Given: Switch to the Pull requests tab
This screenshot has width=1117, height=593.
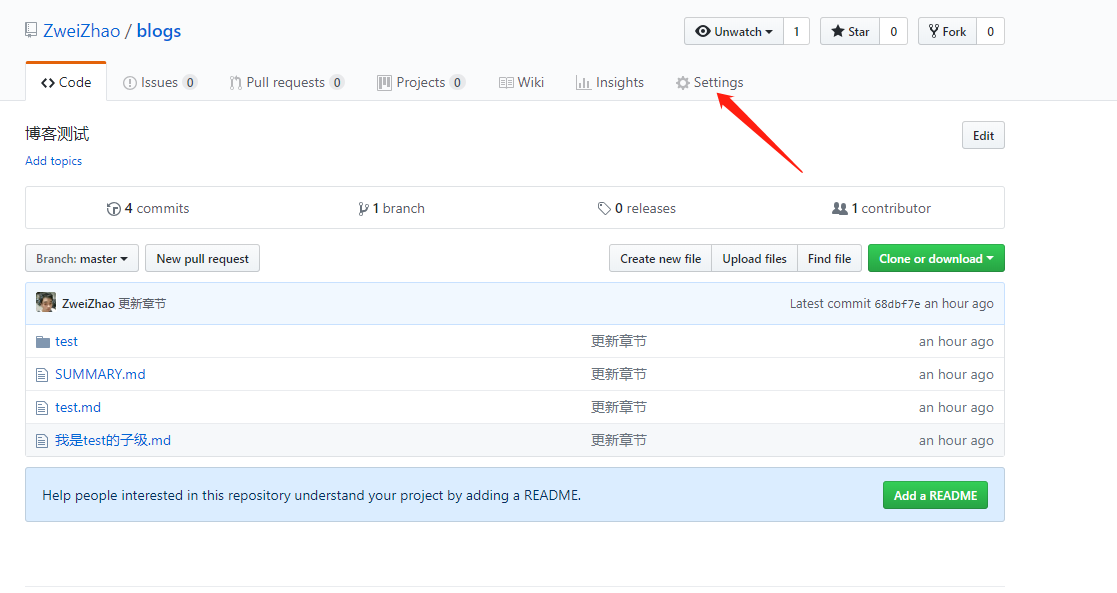Looking at the screenshot, I should (x=286, y=82).
